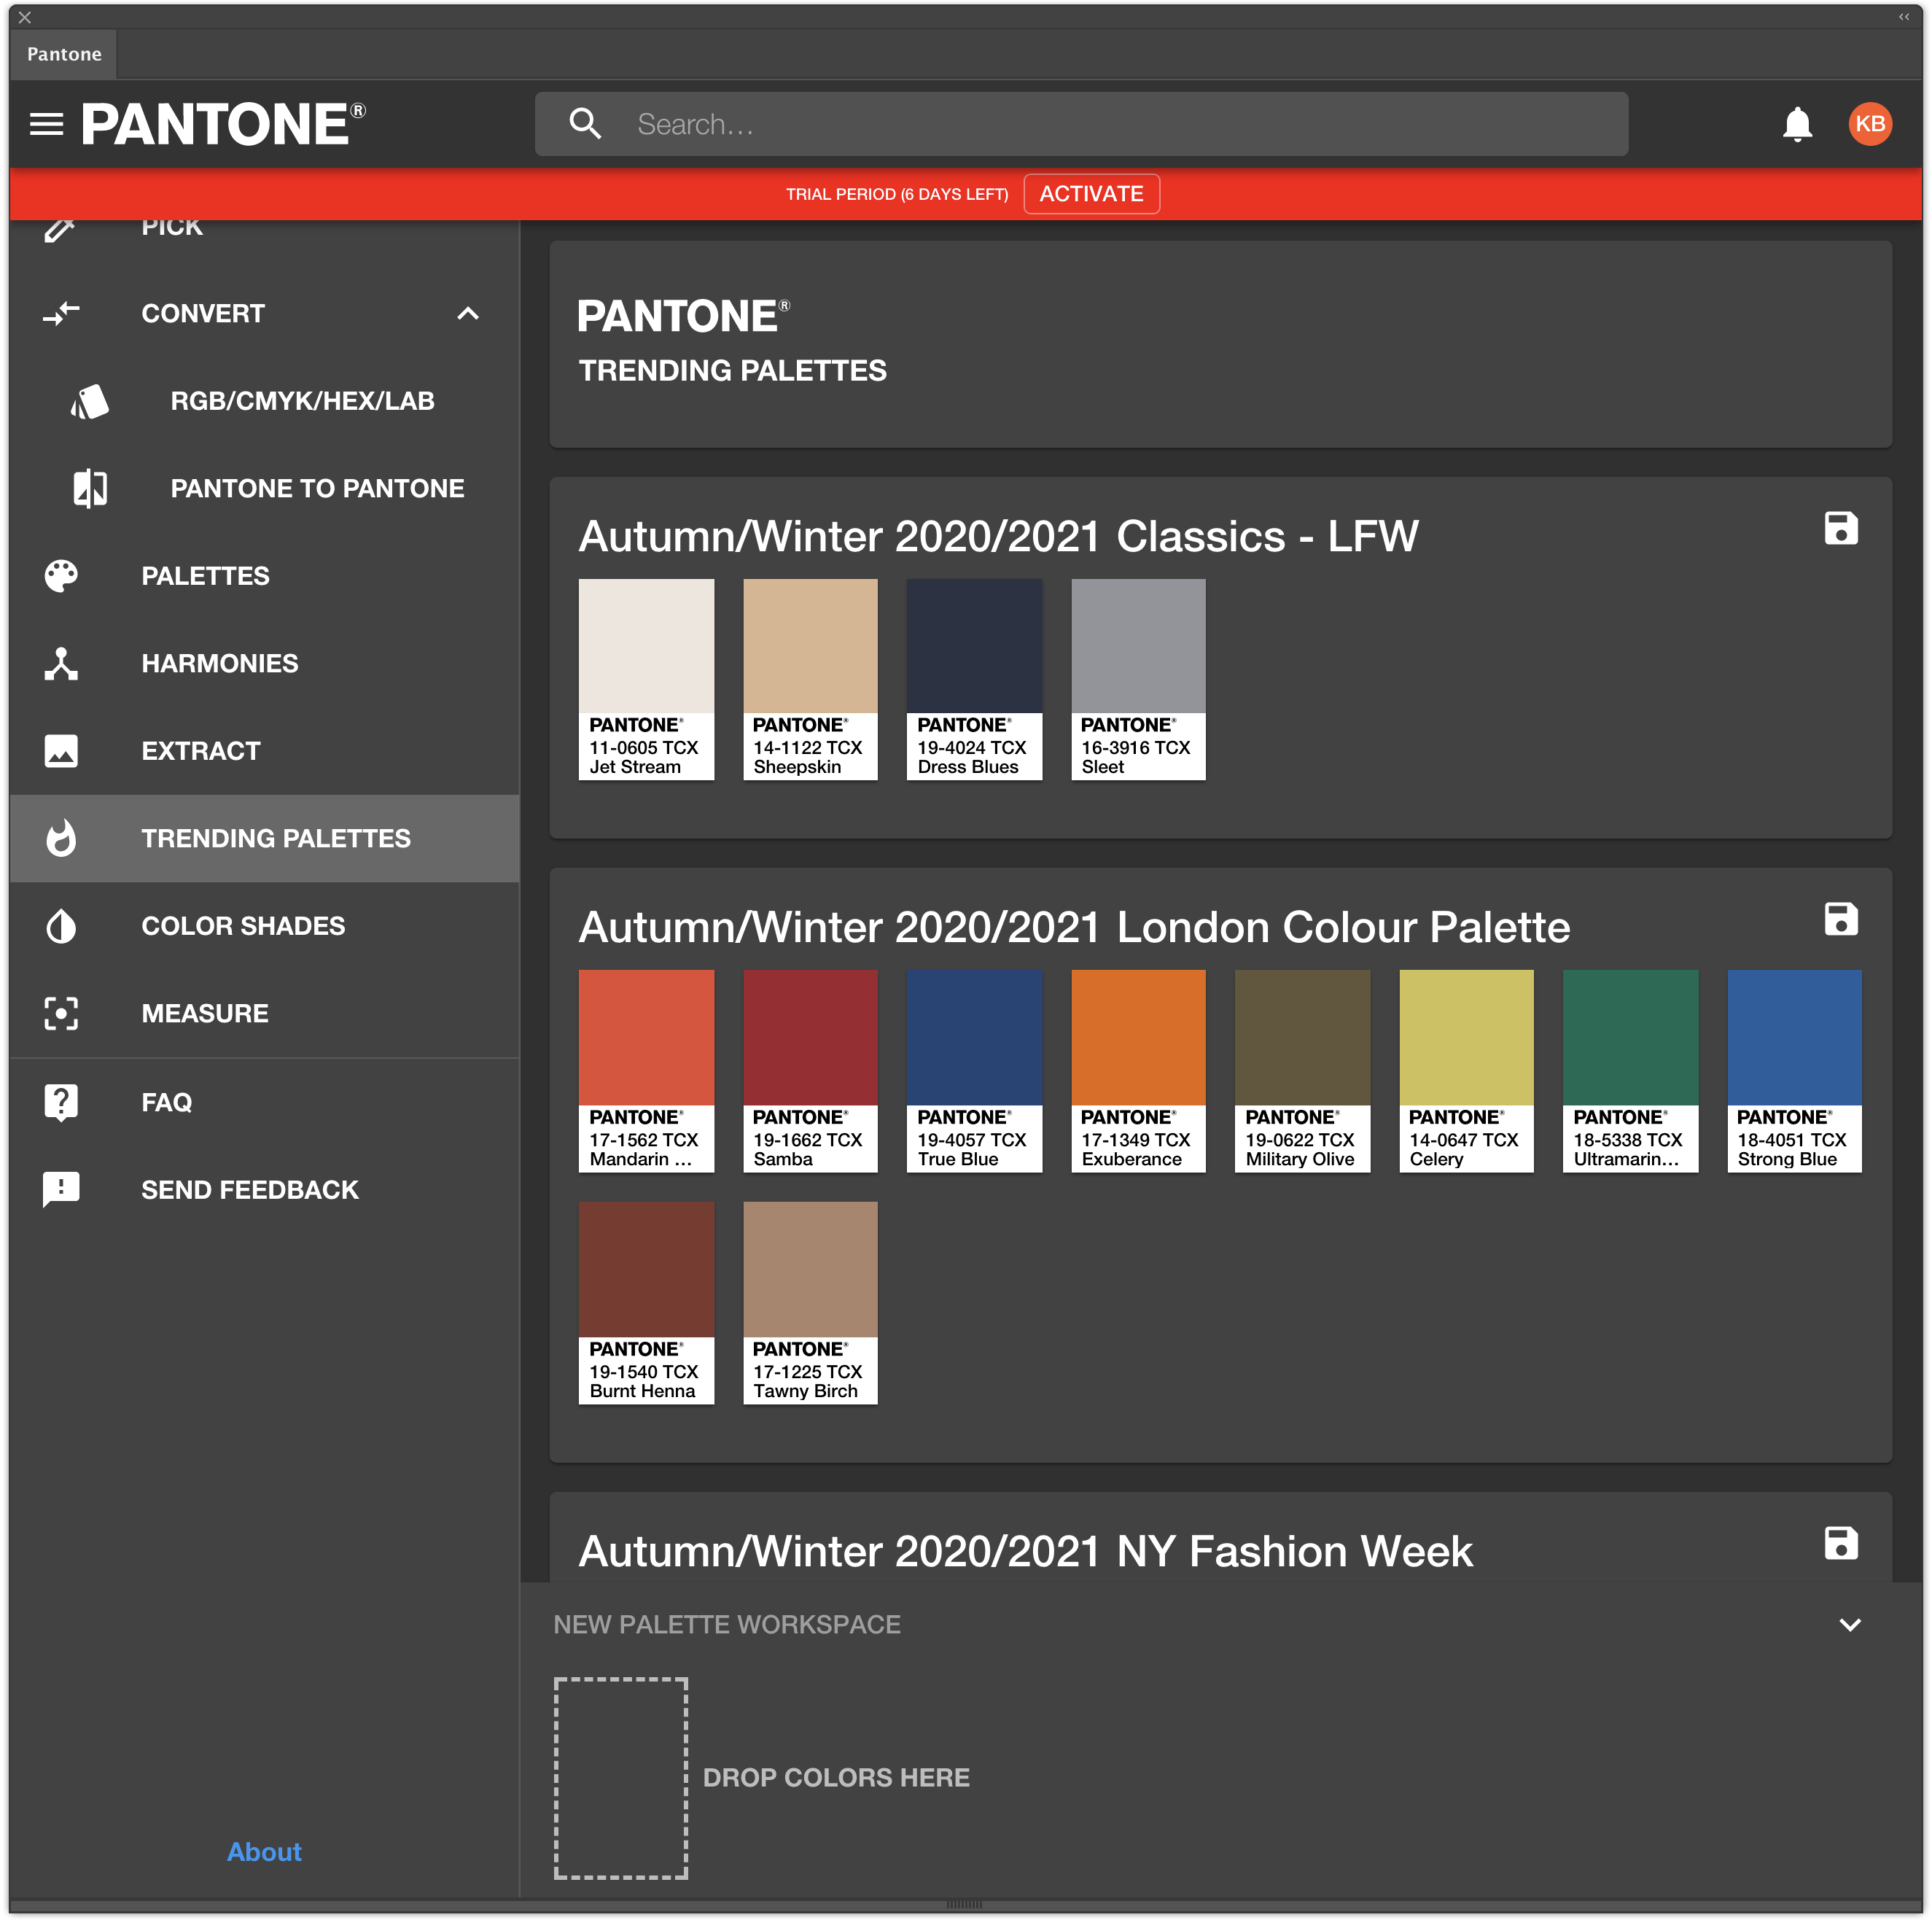The image size is (1932, 1928).
Task: Click the Trending Palettes icon
Action: click(62, 837)
